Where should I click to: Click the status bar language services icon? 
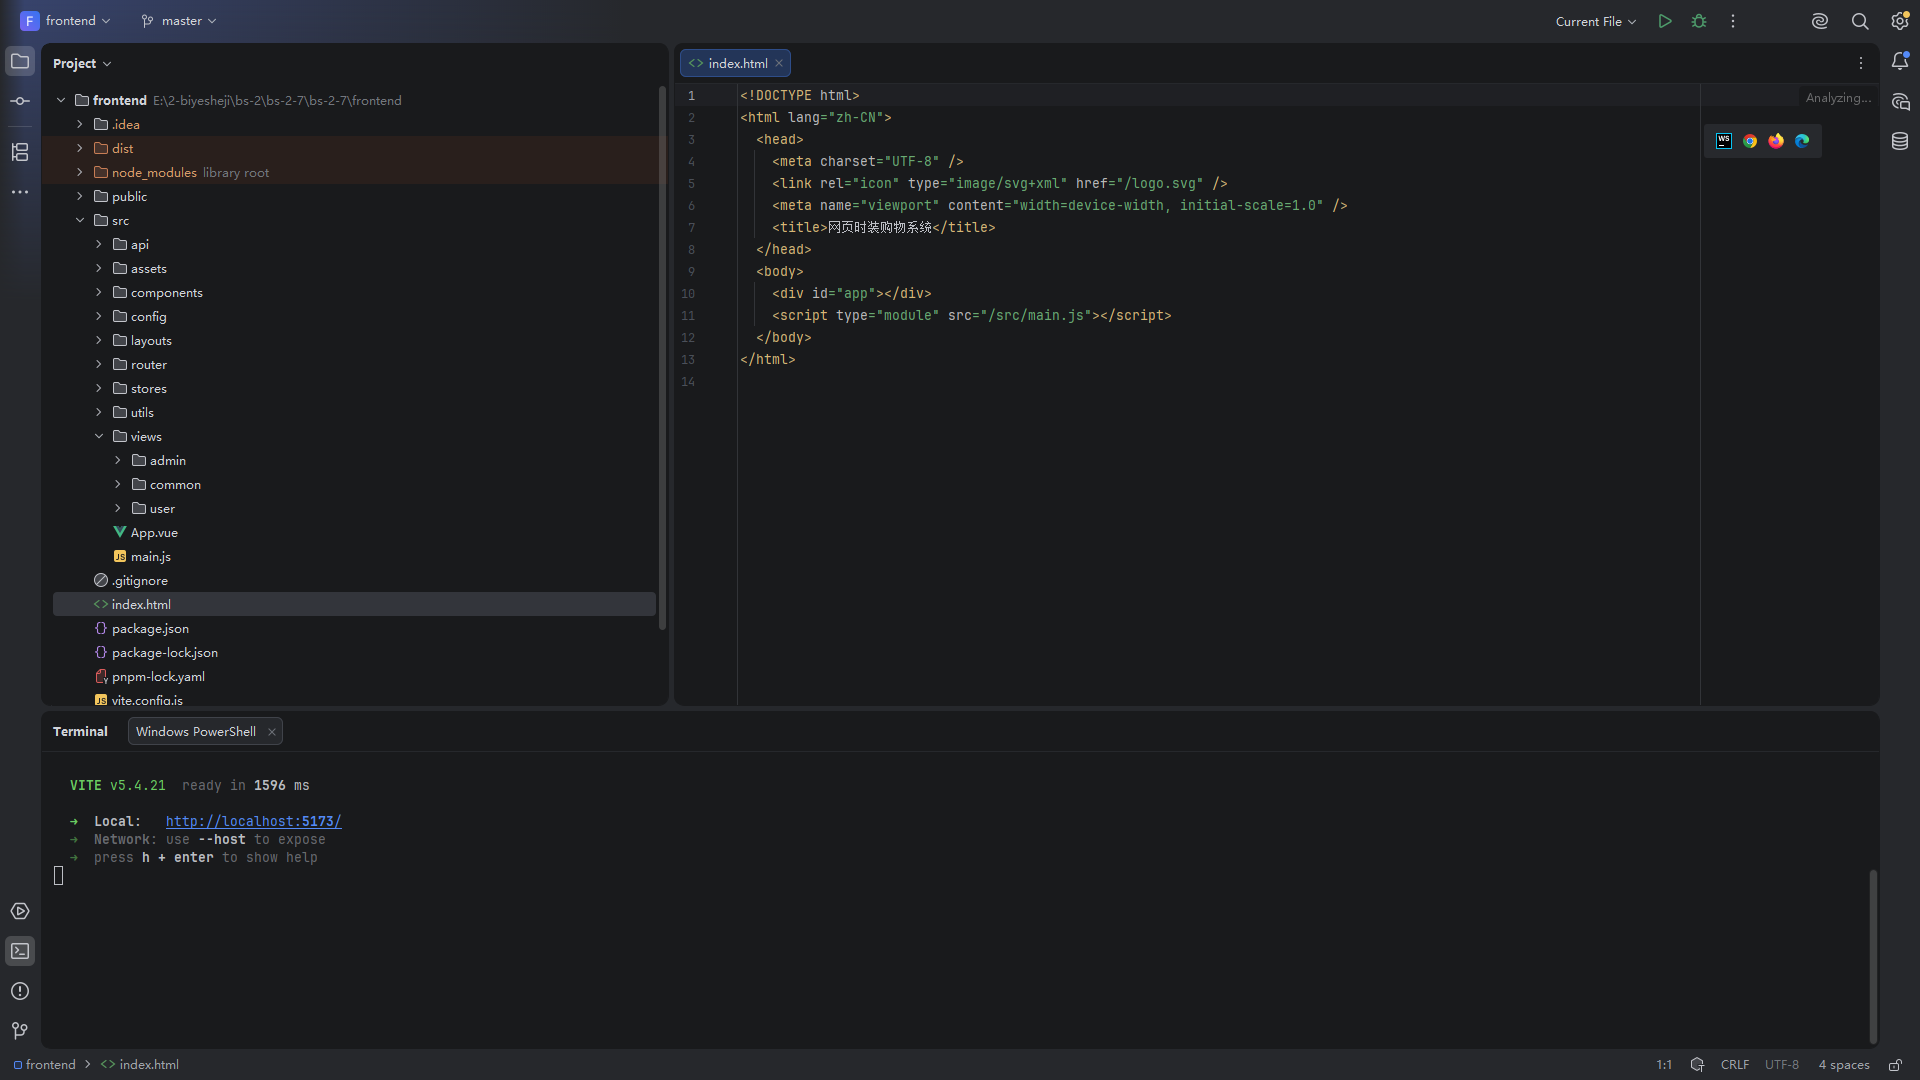(x=1697, y=1065)
